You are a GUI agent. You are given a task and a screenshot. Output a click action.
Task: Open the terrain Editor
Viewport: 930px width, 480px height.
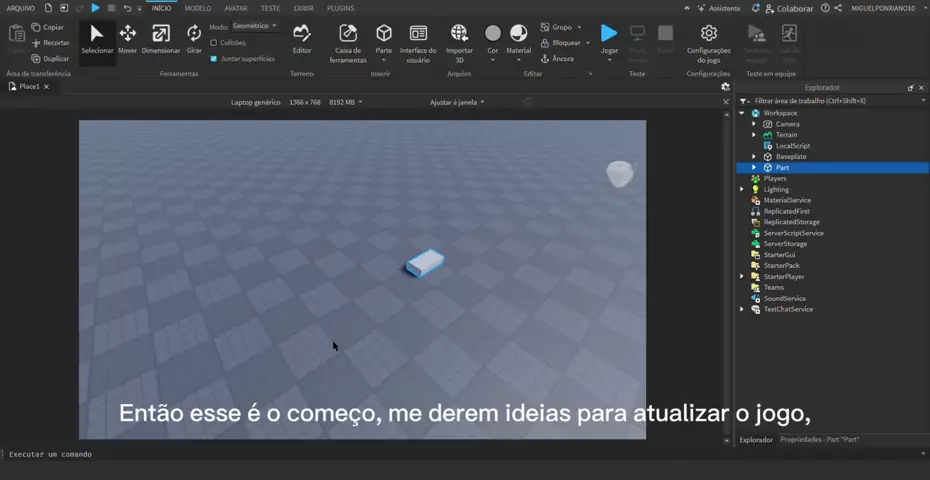[301, 38]
